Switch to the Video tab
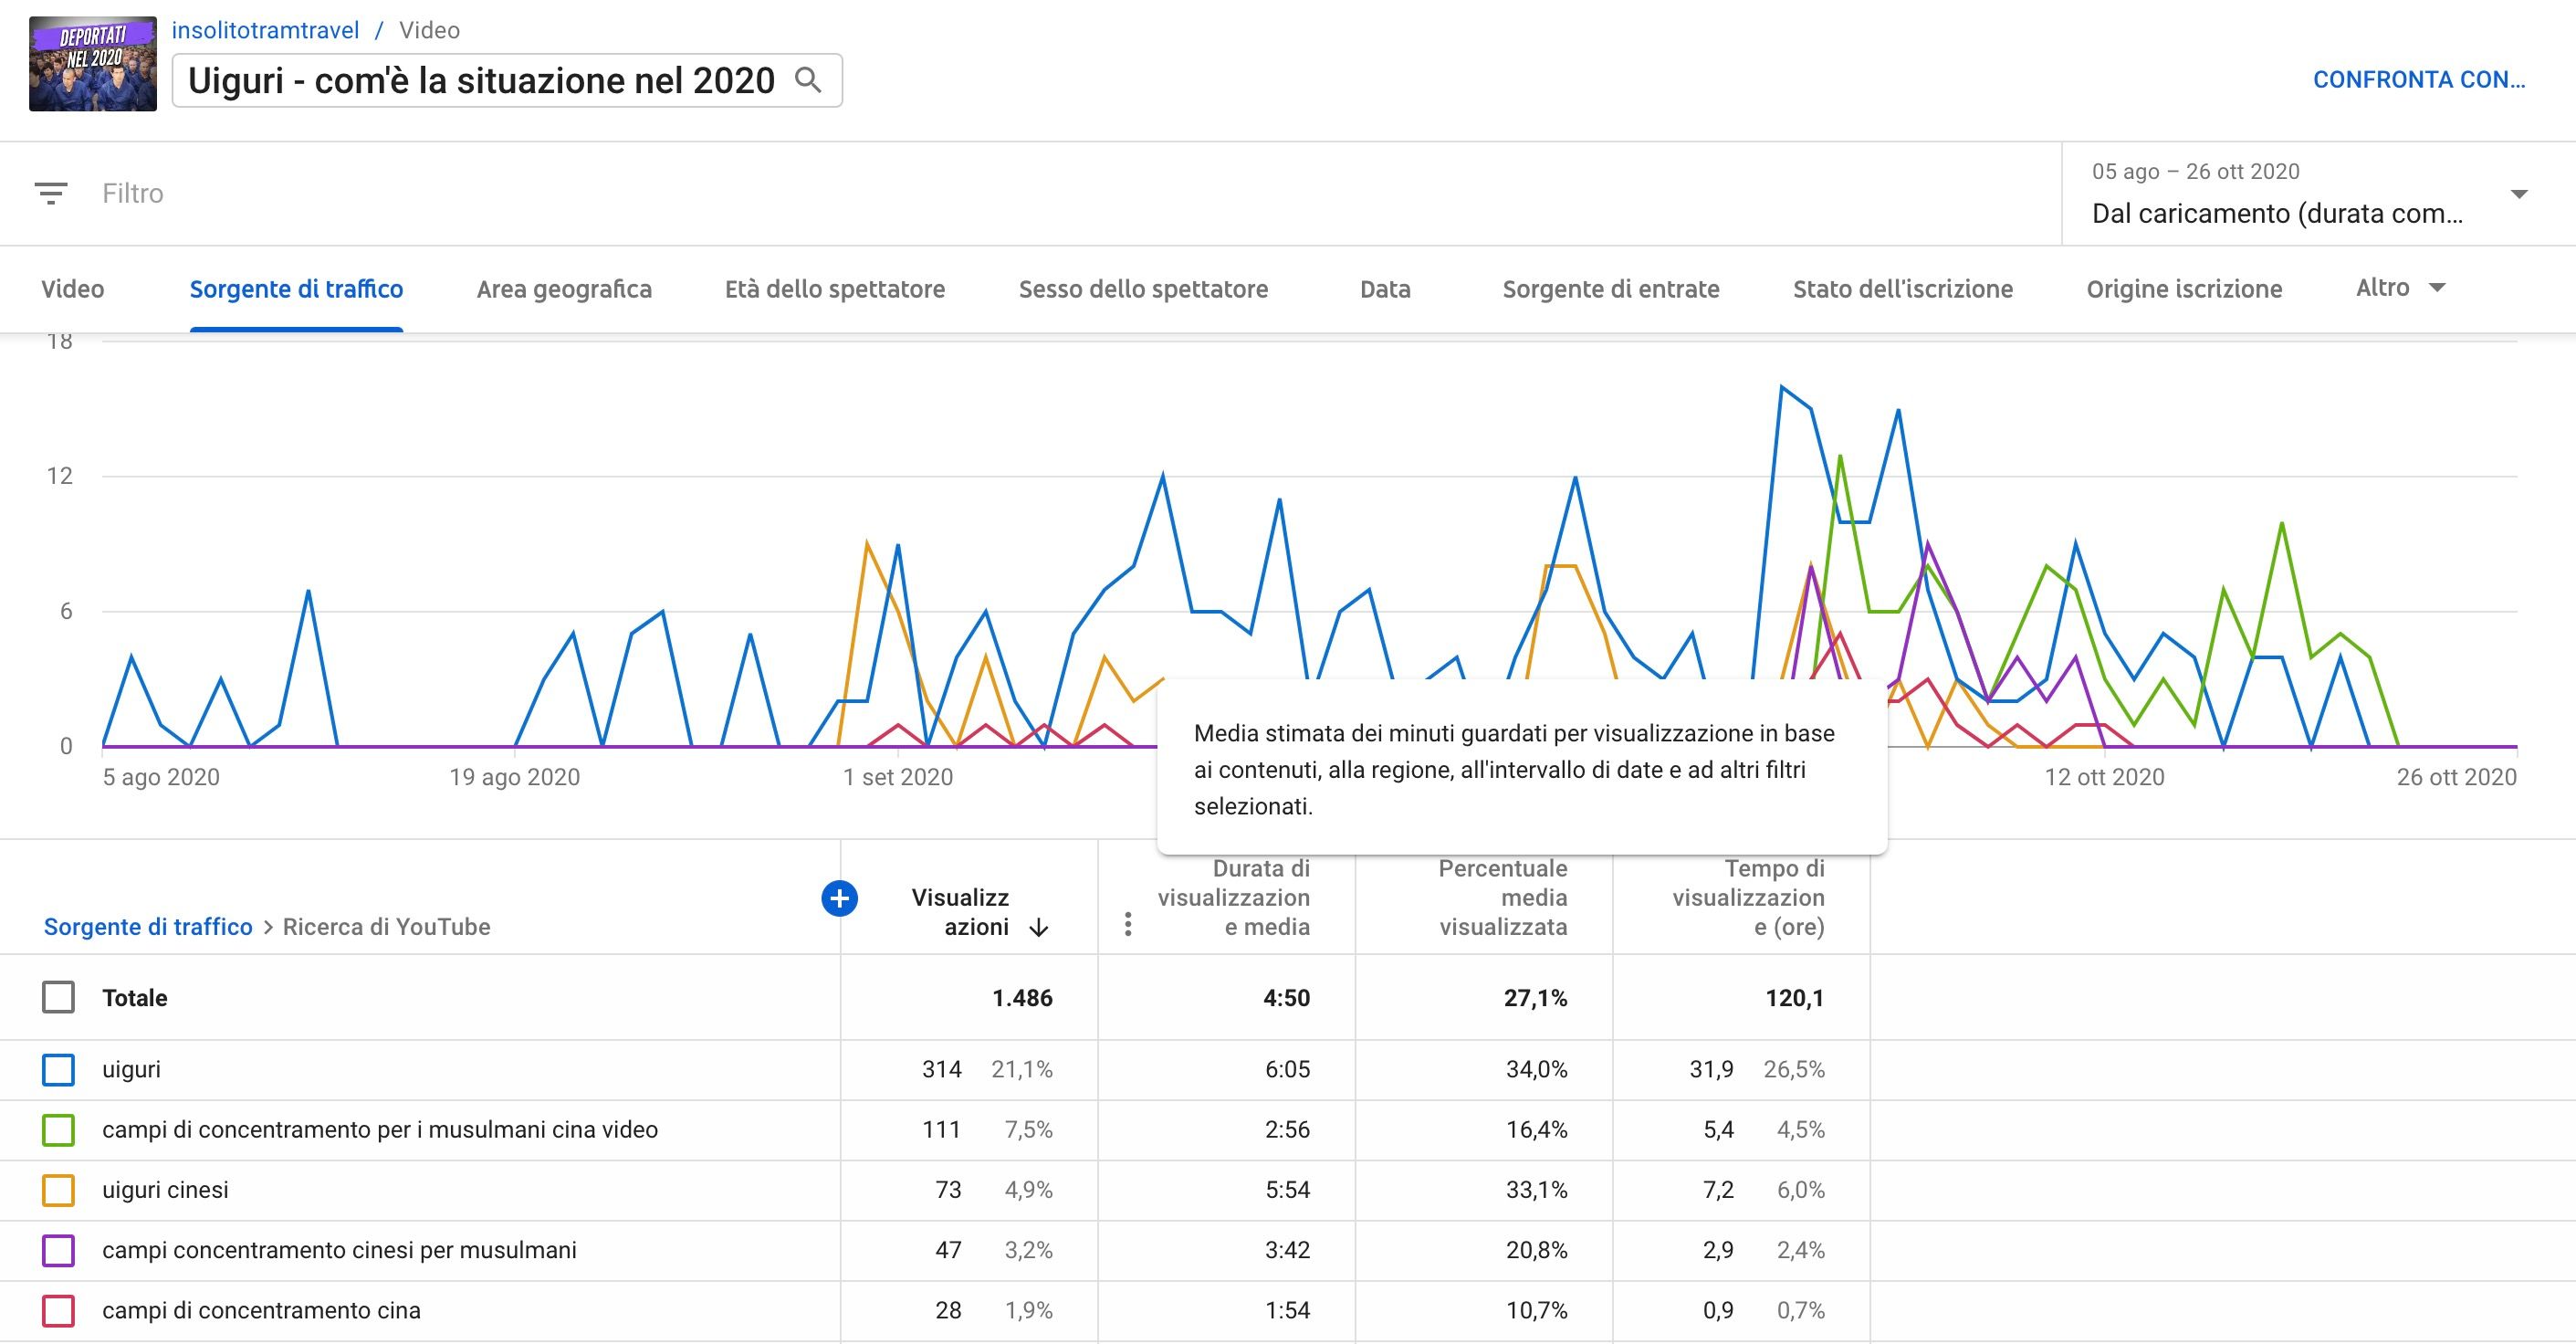2576x1344 pixels. tap(72, 289)
